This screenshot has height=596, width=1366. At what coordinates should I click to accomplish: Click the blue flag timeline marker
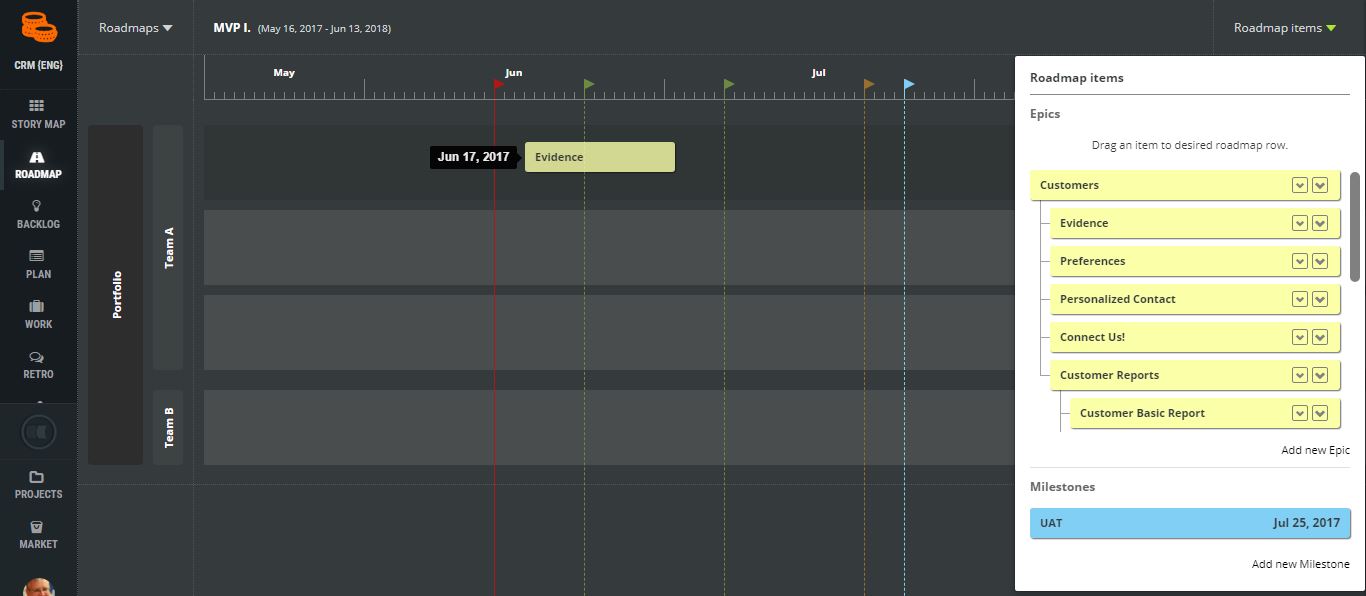[909, 84]
